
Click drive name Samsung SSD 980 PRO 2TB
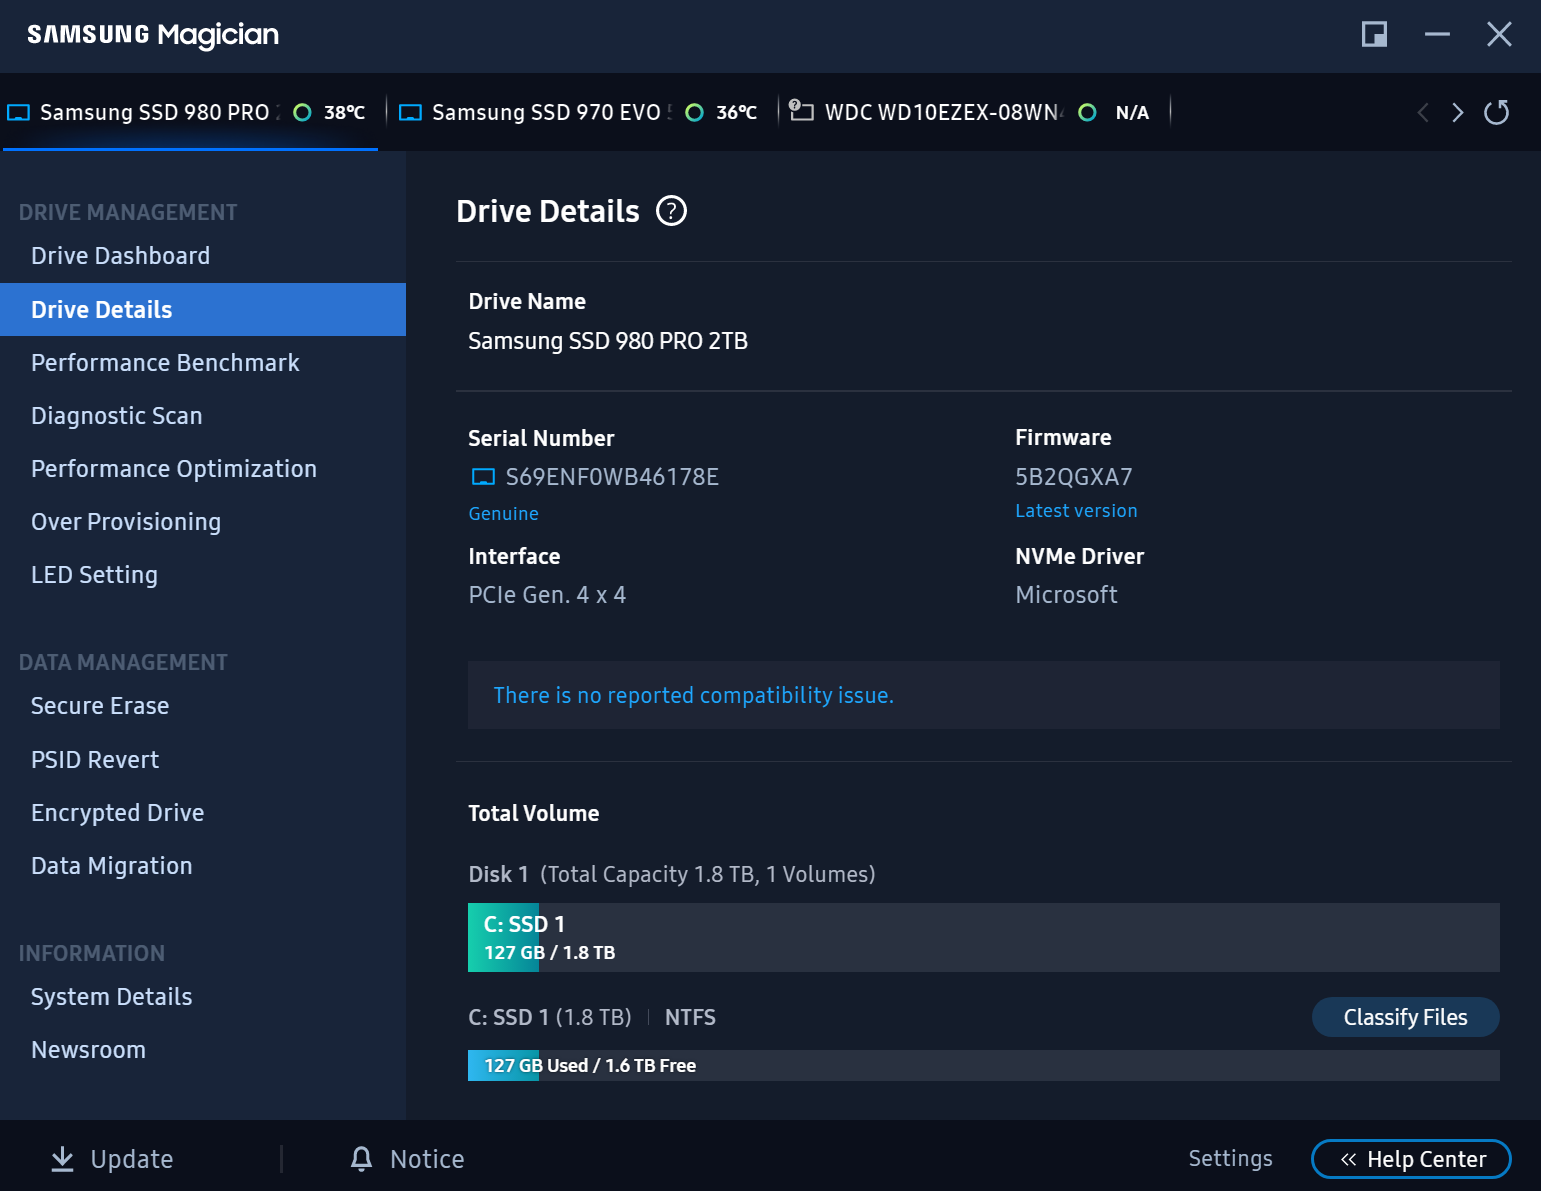[608, 341]
